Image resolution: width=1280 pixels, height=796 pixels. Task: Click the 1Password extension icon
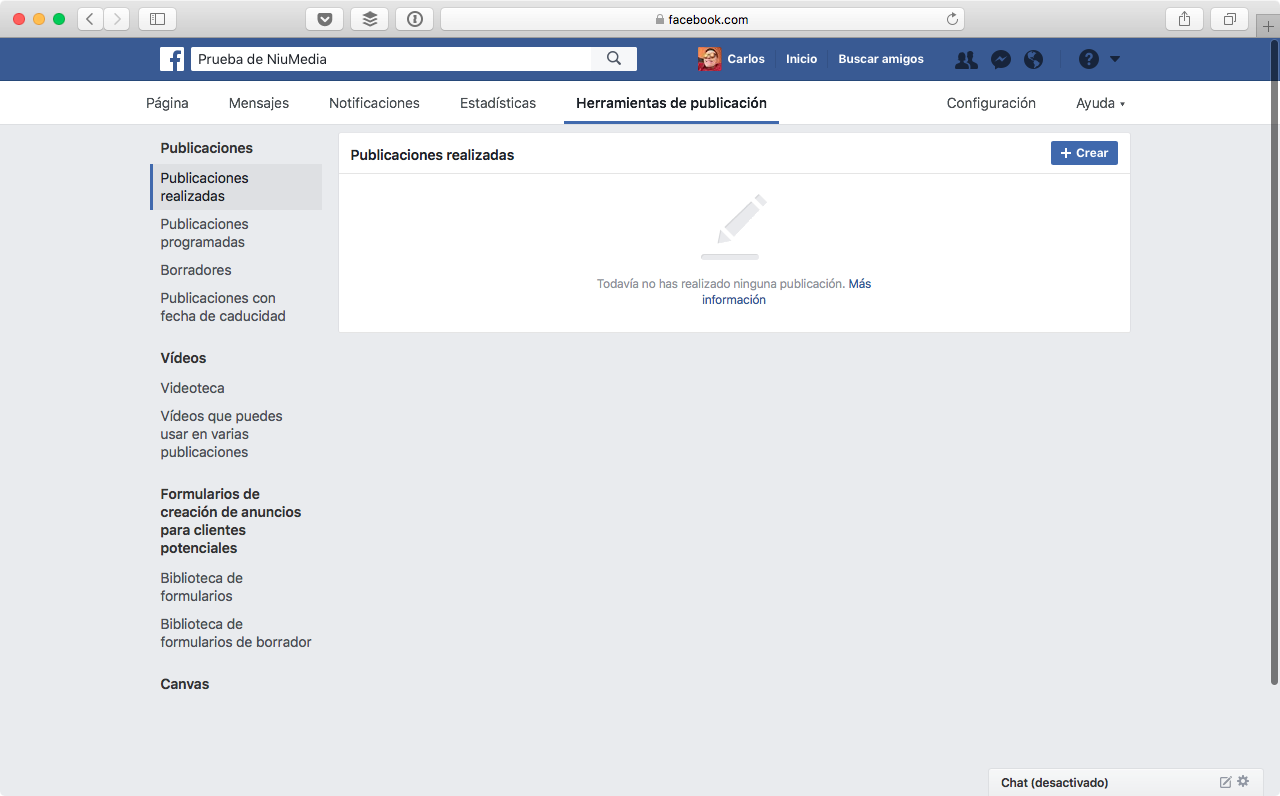[415, 19]
